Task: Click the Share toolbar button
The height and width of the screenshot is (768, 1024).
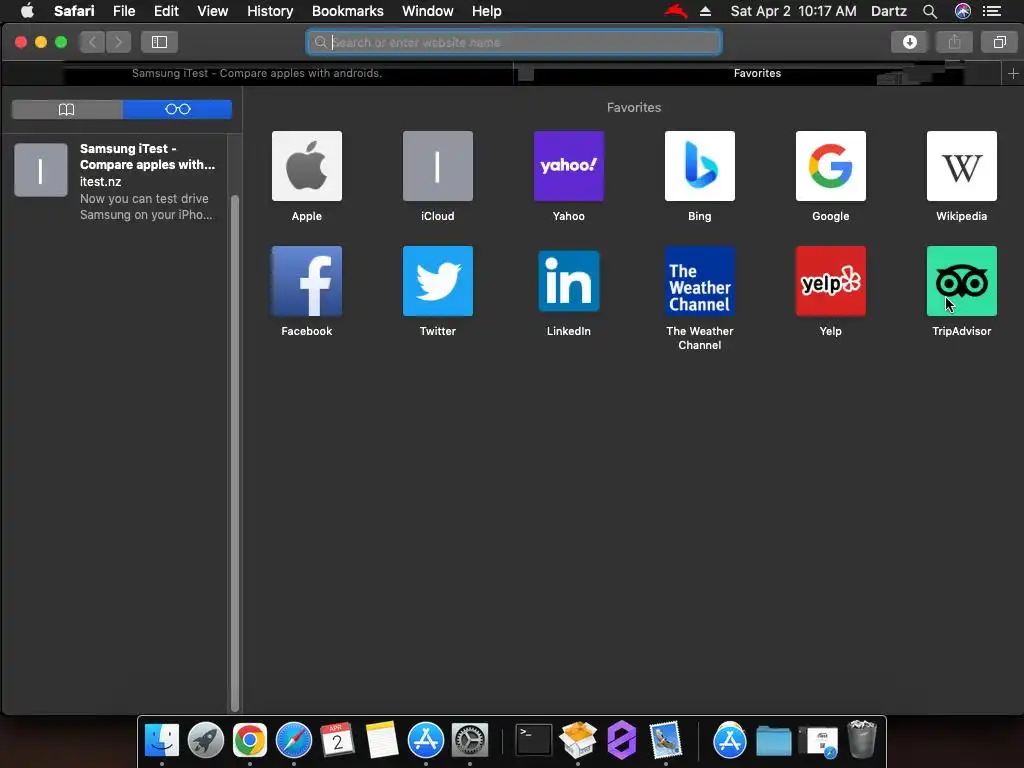Action: (x=954, y=42)
